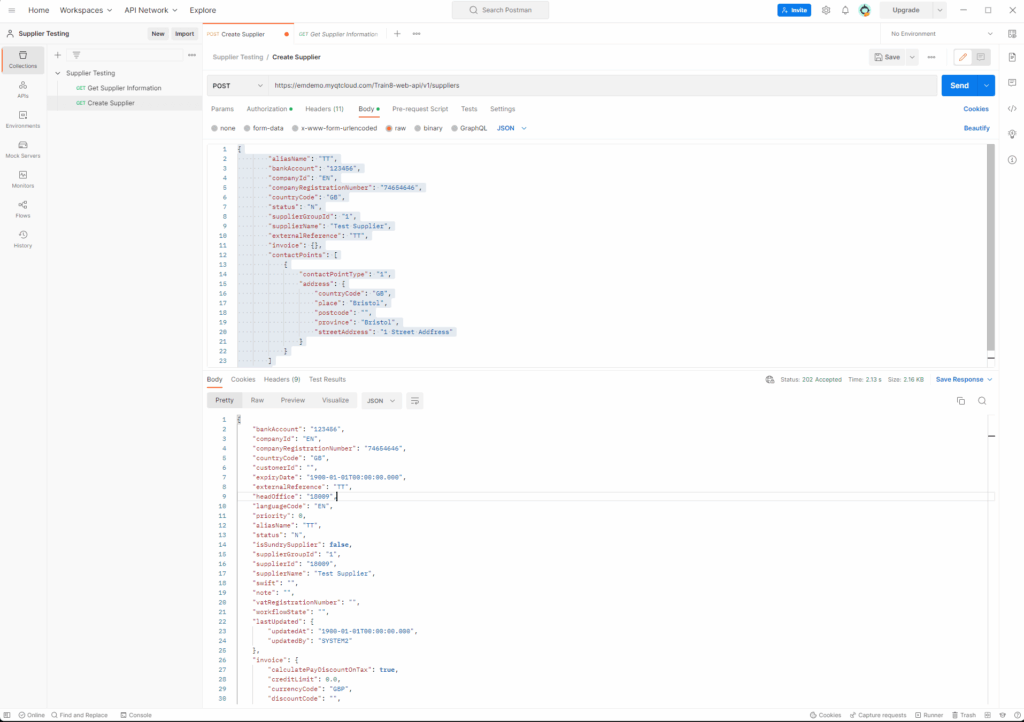
Task: Switch to the Pre-request Script tab
Action: click(420, 109)
